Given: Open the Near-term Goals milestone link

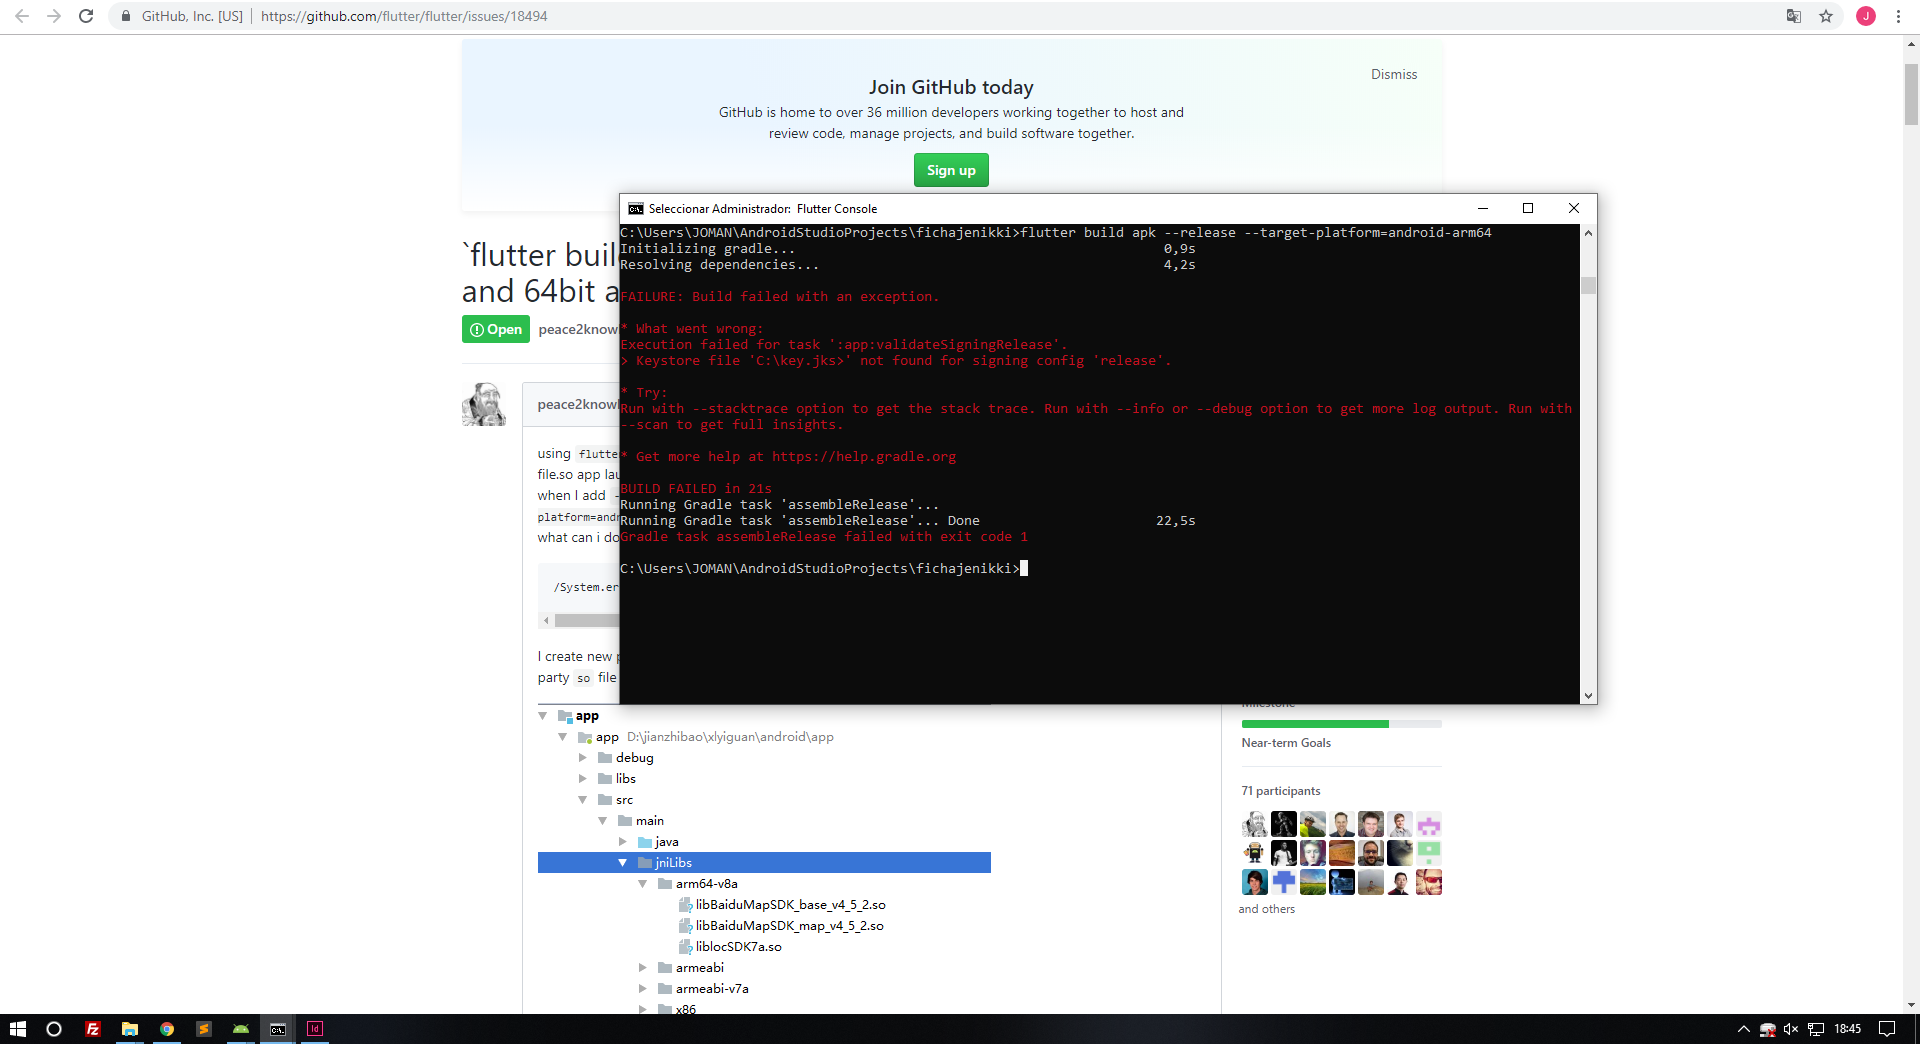Looking at the screenshot, I should 1286,743.
